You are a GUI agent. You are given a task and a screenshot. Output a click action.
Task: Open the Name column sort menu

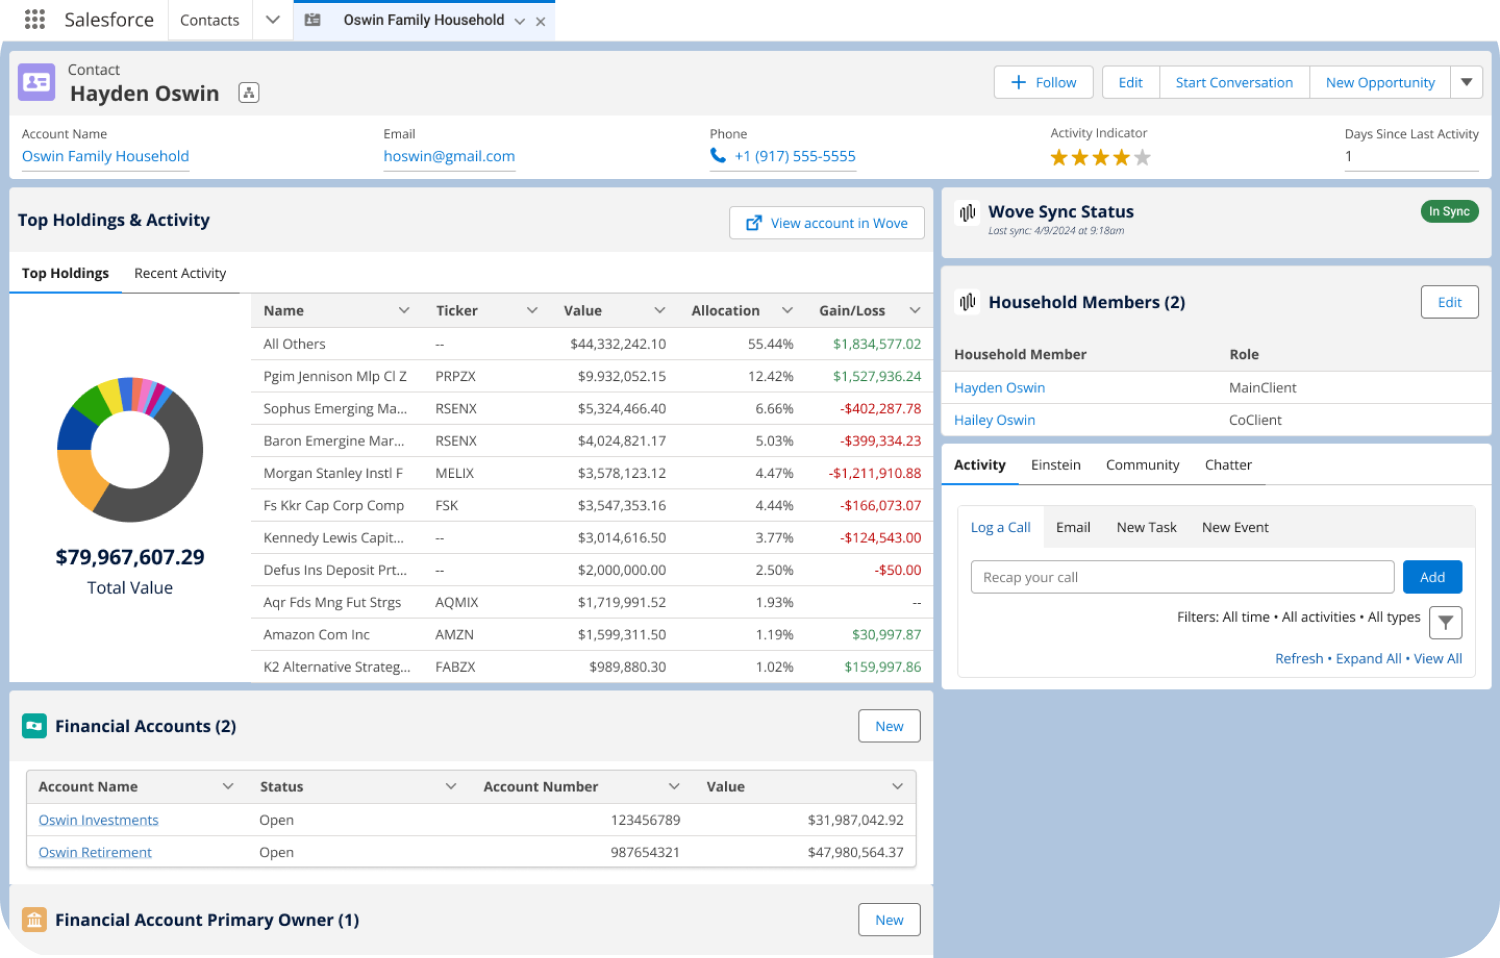click(x=404, y=310)
